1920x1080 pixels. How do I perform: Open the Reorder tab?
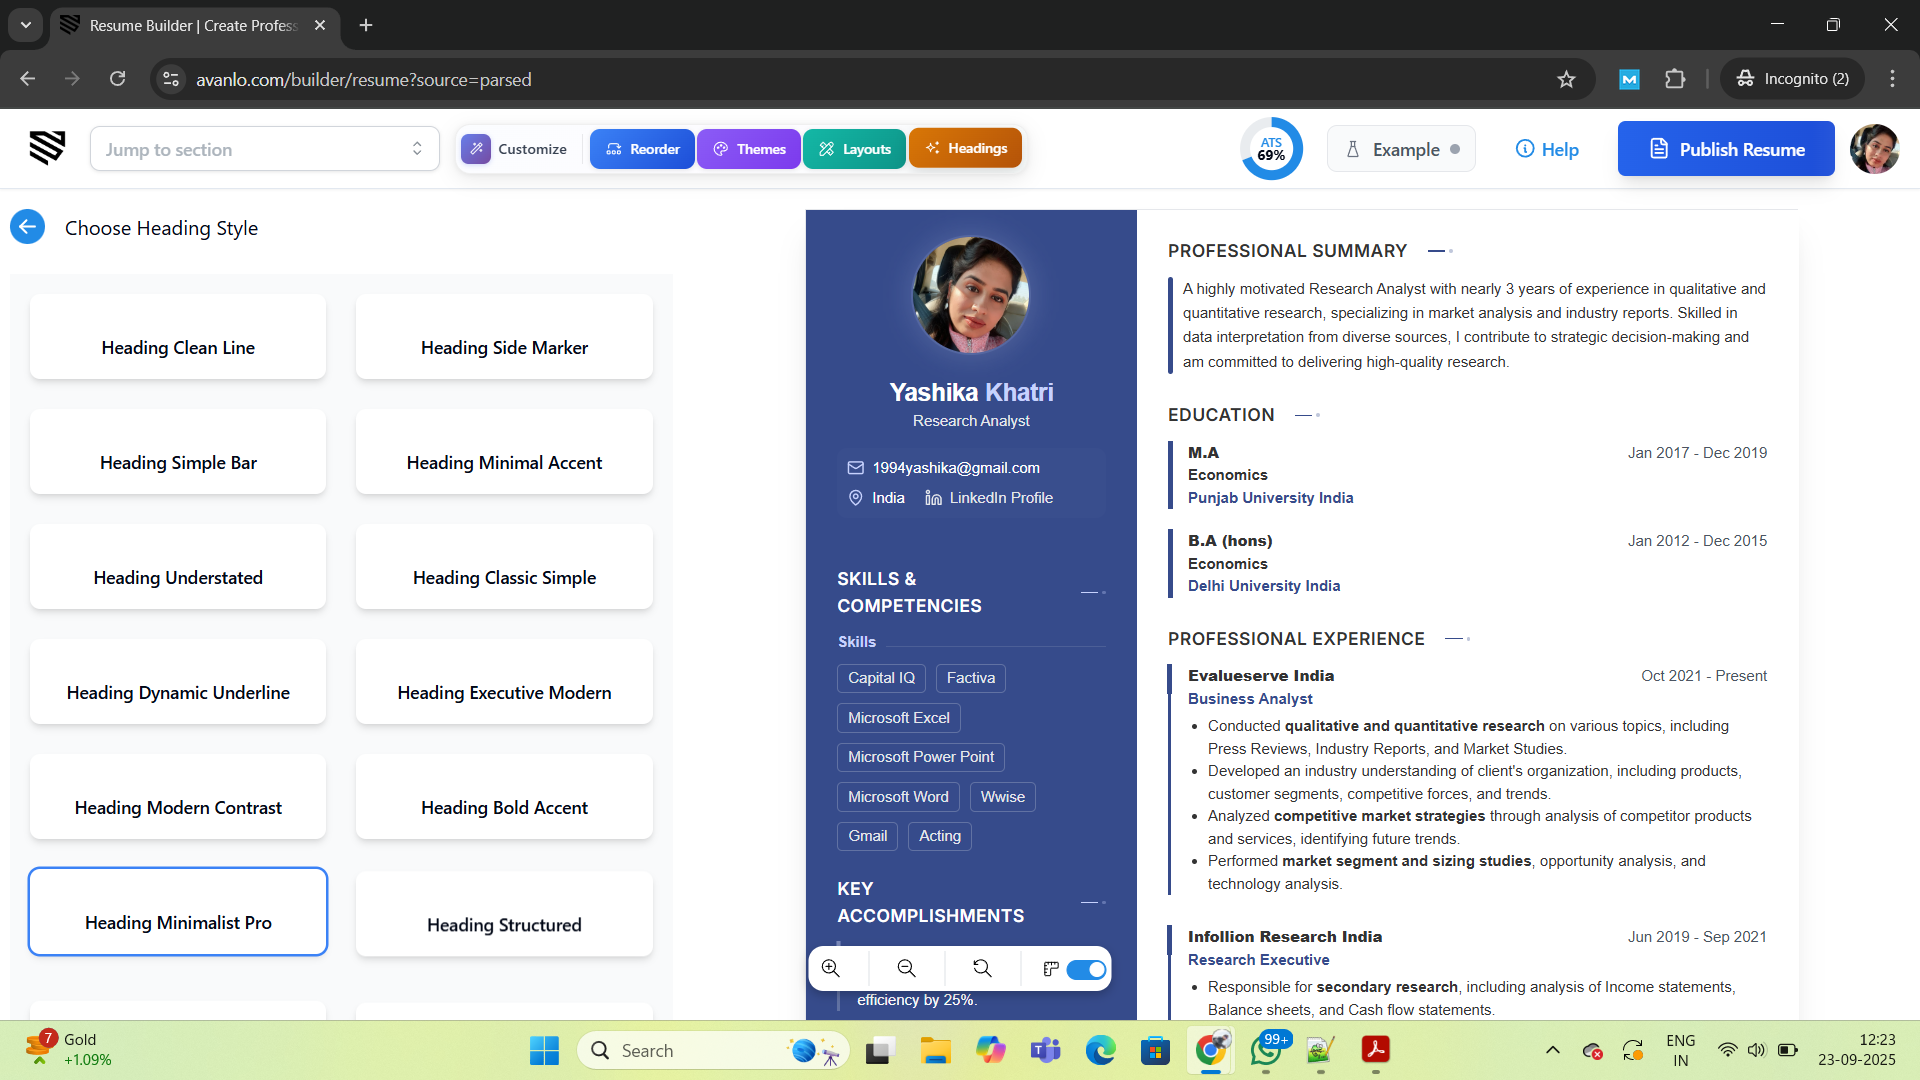pos(642,149)
